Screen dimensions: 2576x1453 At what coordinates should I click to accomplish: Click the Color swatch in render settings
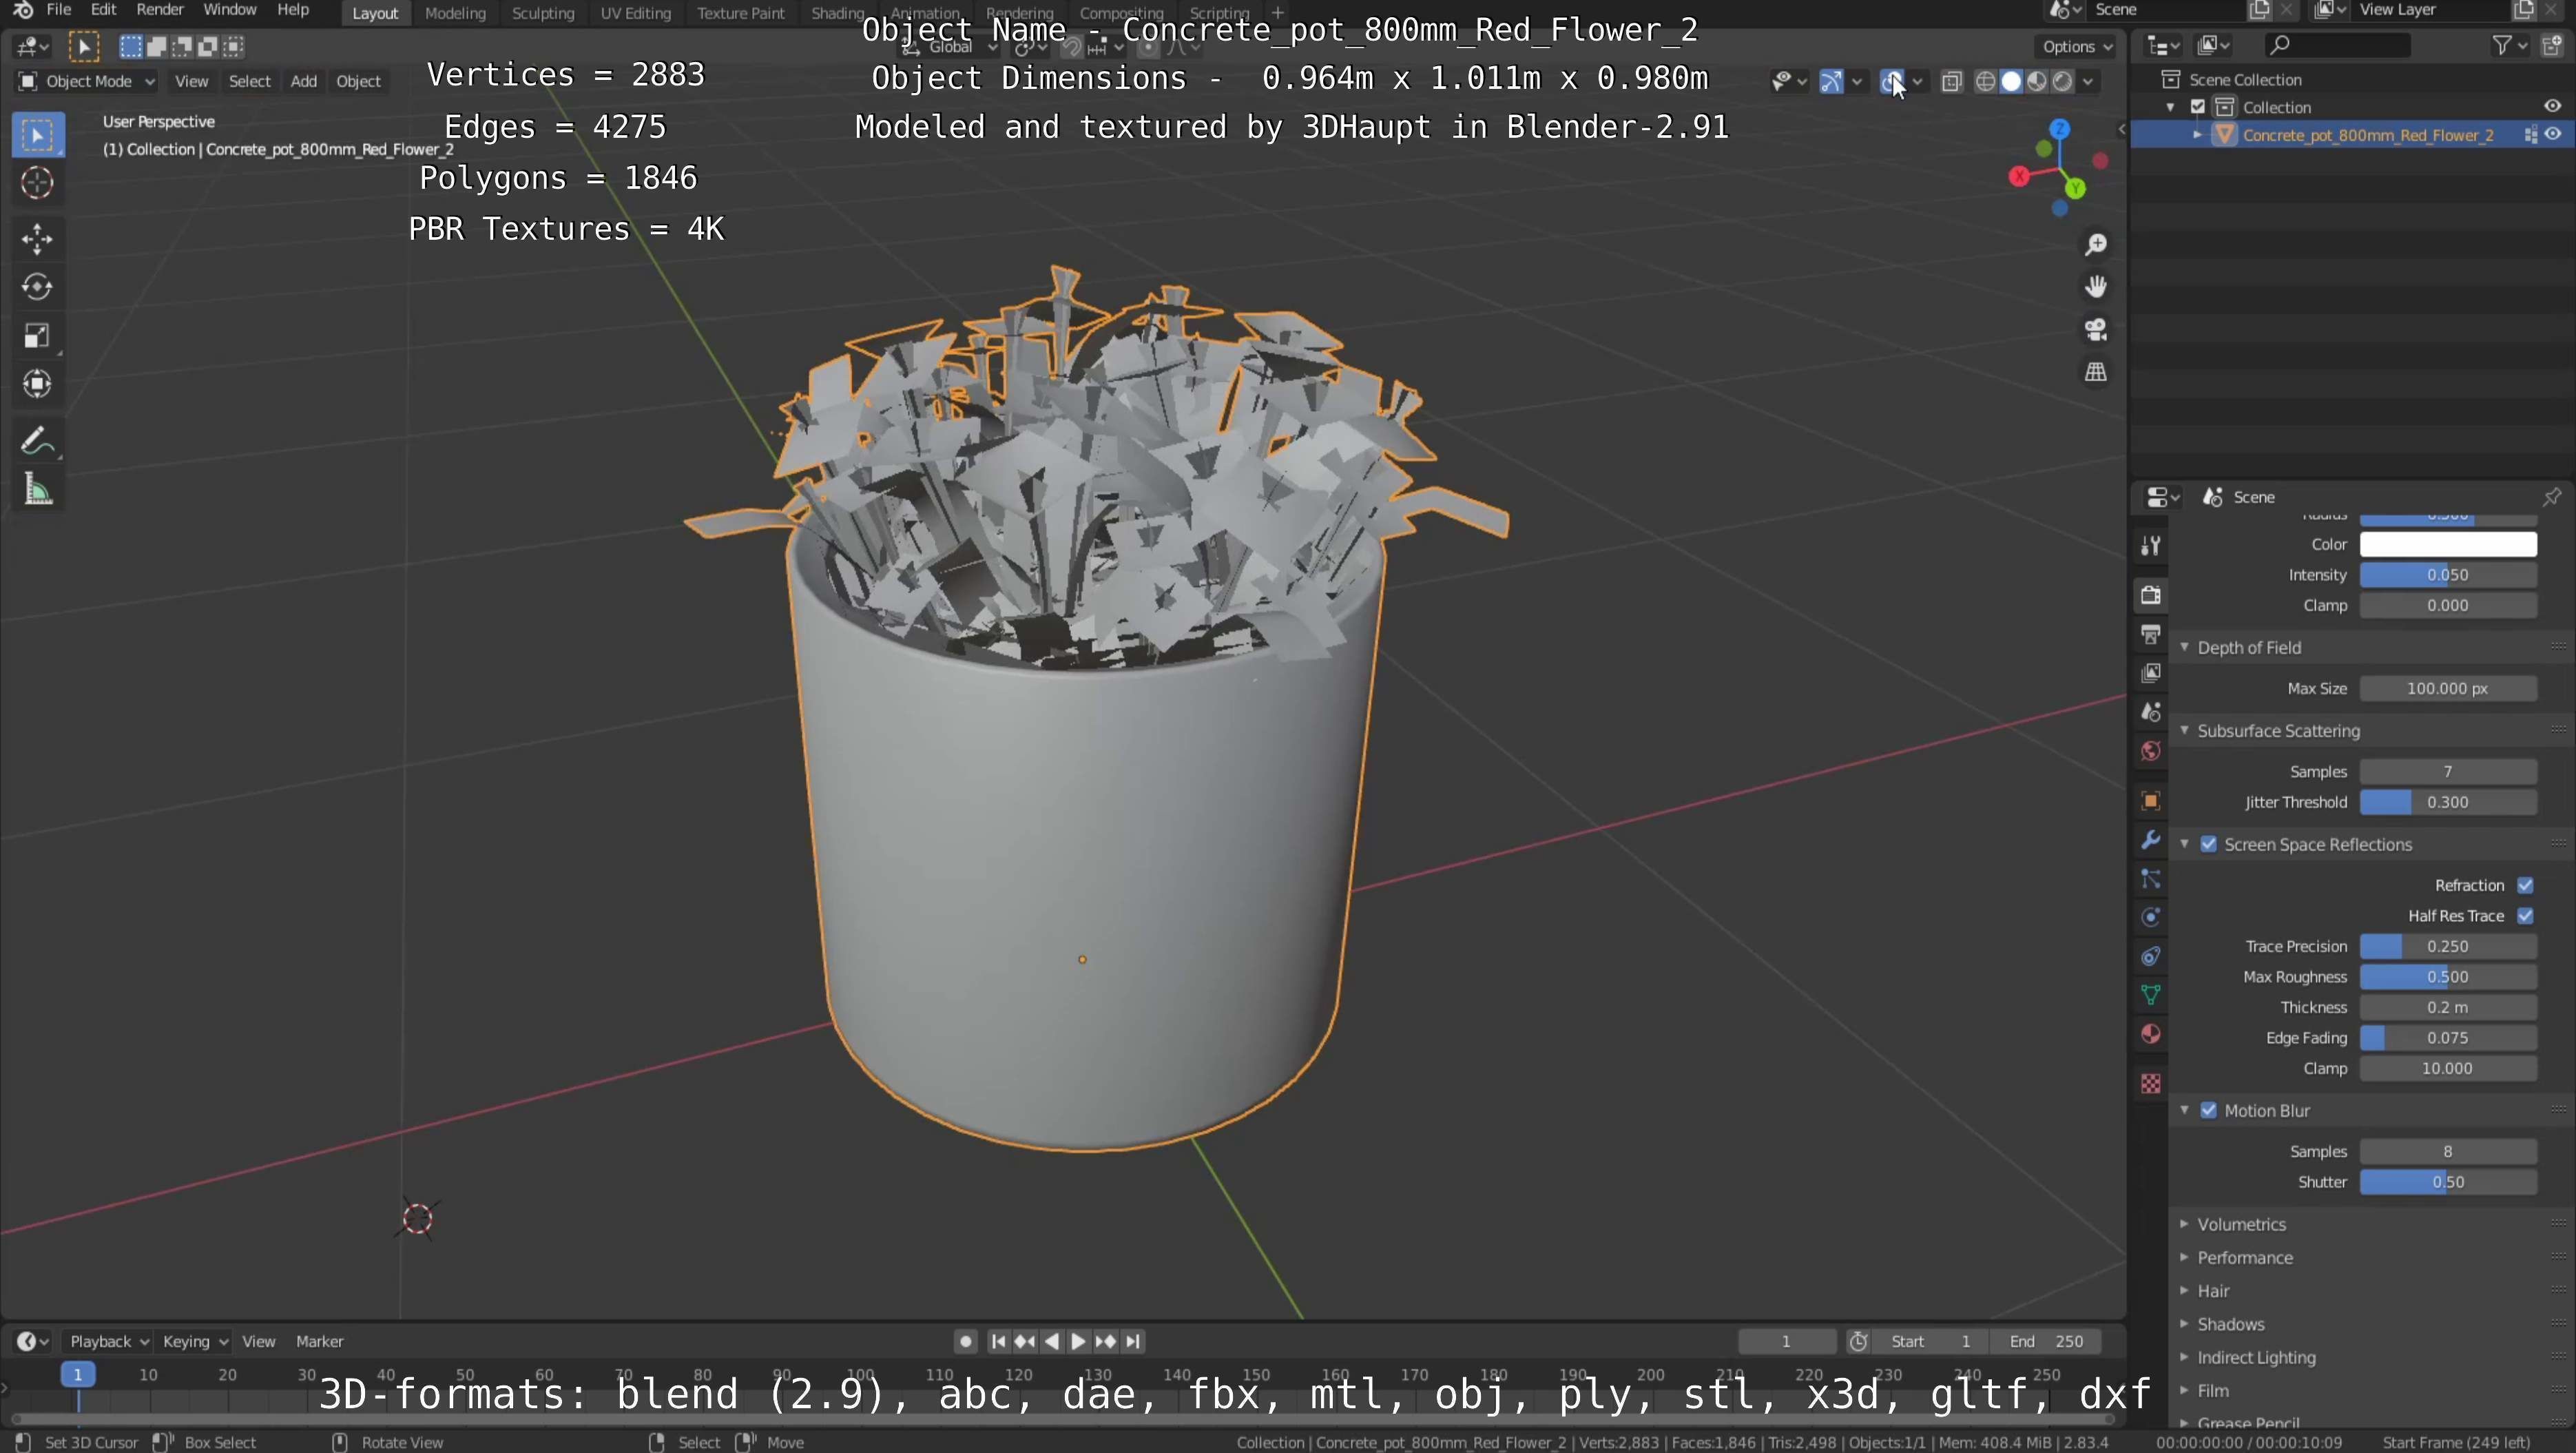[2447, 545]
